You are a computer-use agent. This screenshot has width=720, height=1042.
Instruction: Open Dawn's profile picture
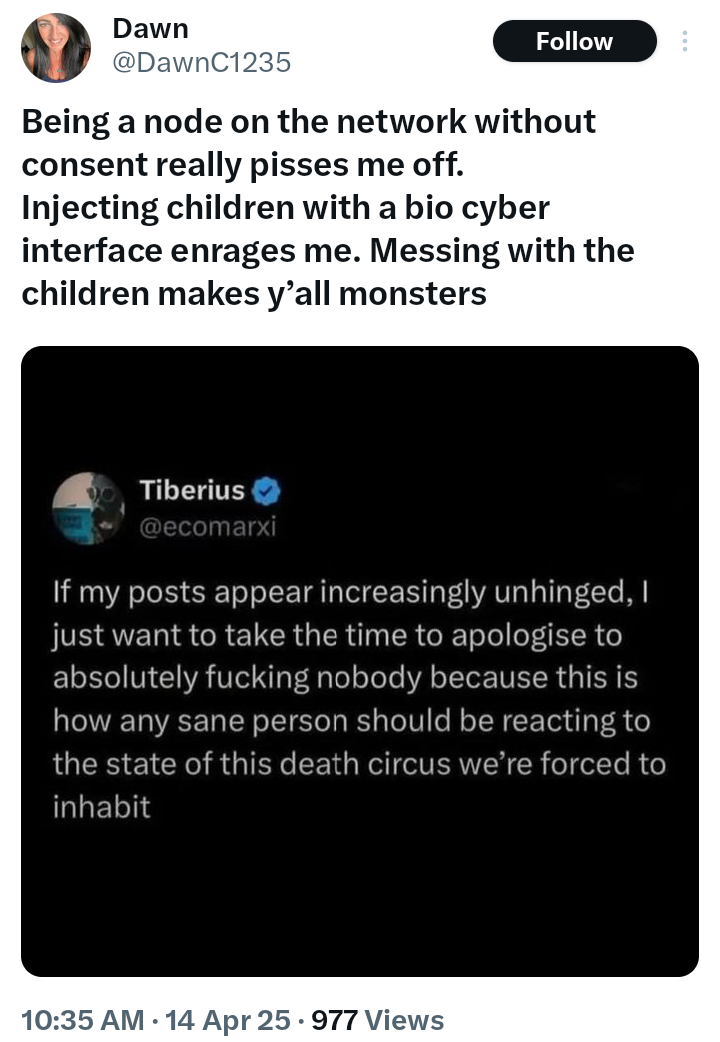[x=56, y=47]
